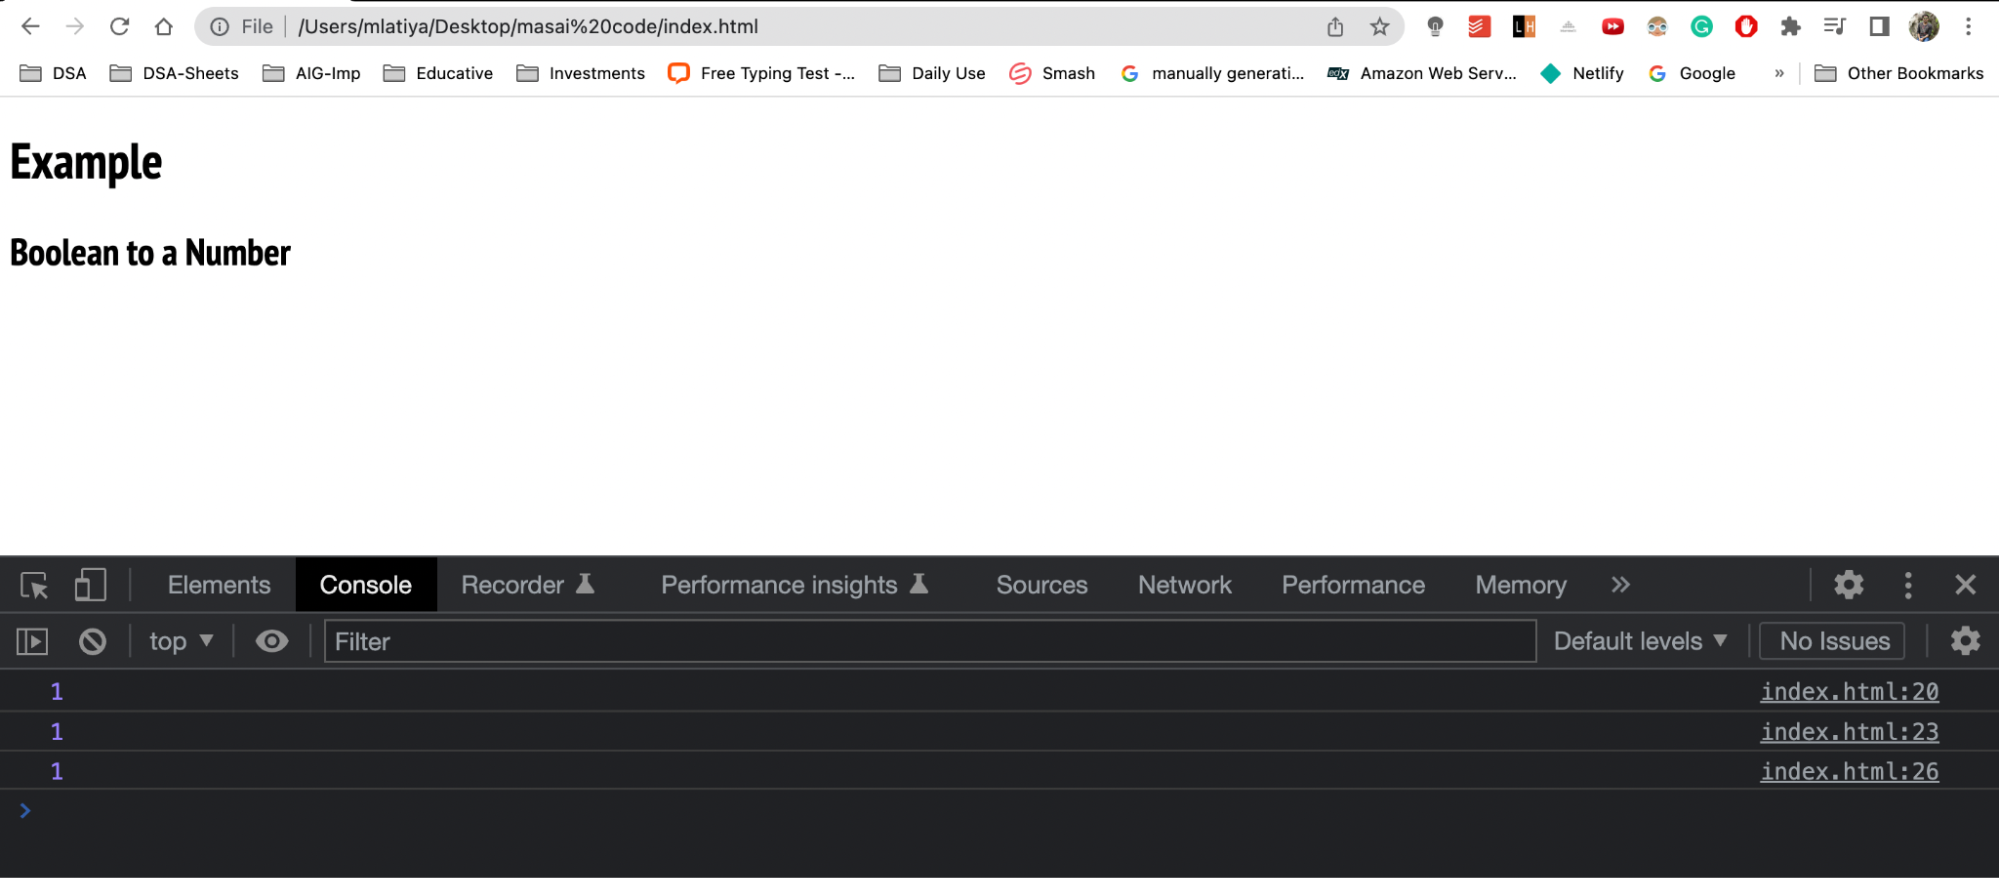Screen dimensions: 1999x879
Task: Switch to the Elements tab
Action: (x=219, y=585)
